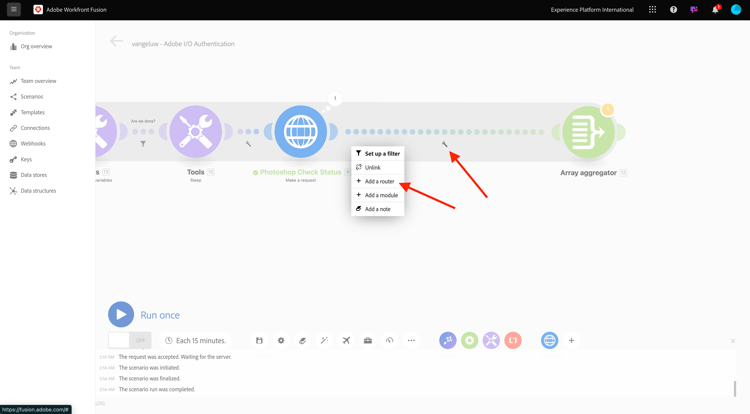Click the log panel scrollbar
This screenshot has height=414, width=750.
click(735, 389)
